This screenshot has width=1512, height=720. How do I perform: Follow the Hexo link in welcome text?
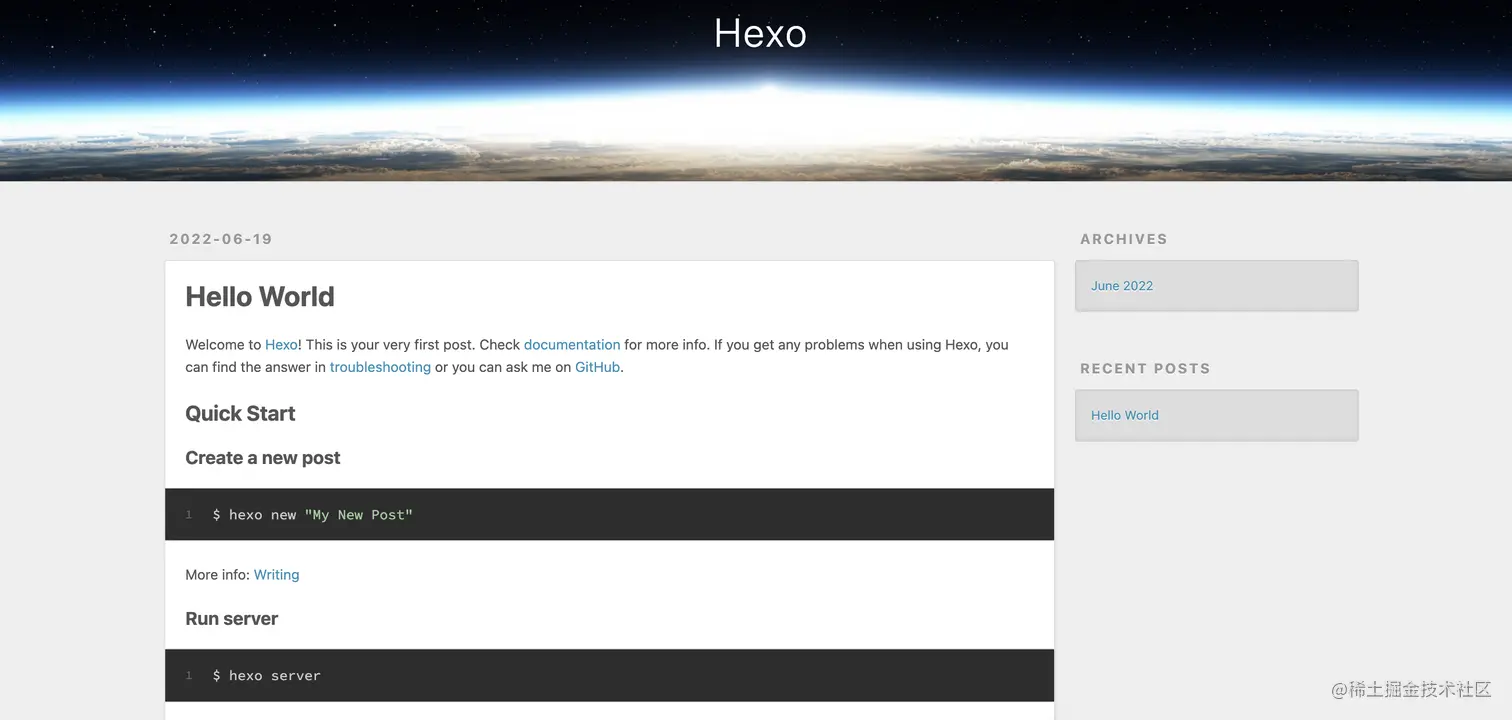pos(281,345)
